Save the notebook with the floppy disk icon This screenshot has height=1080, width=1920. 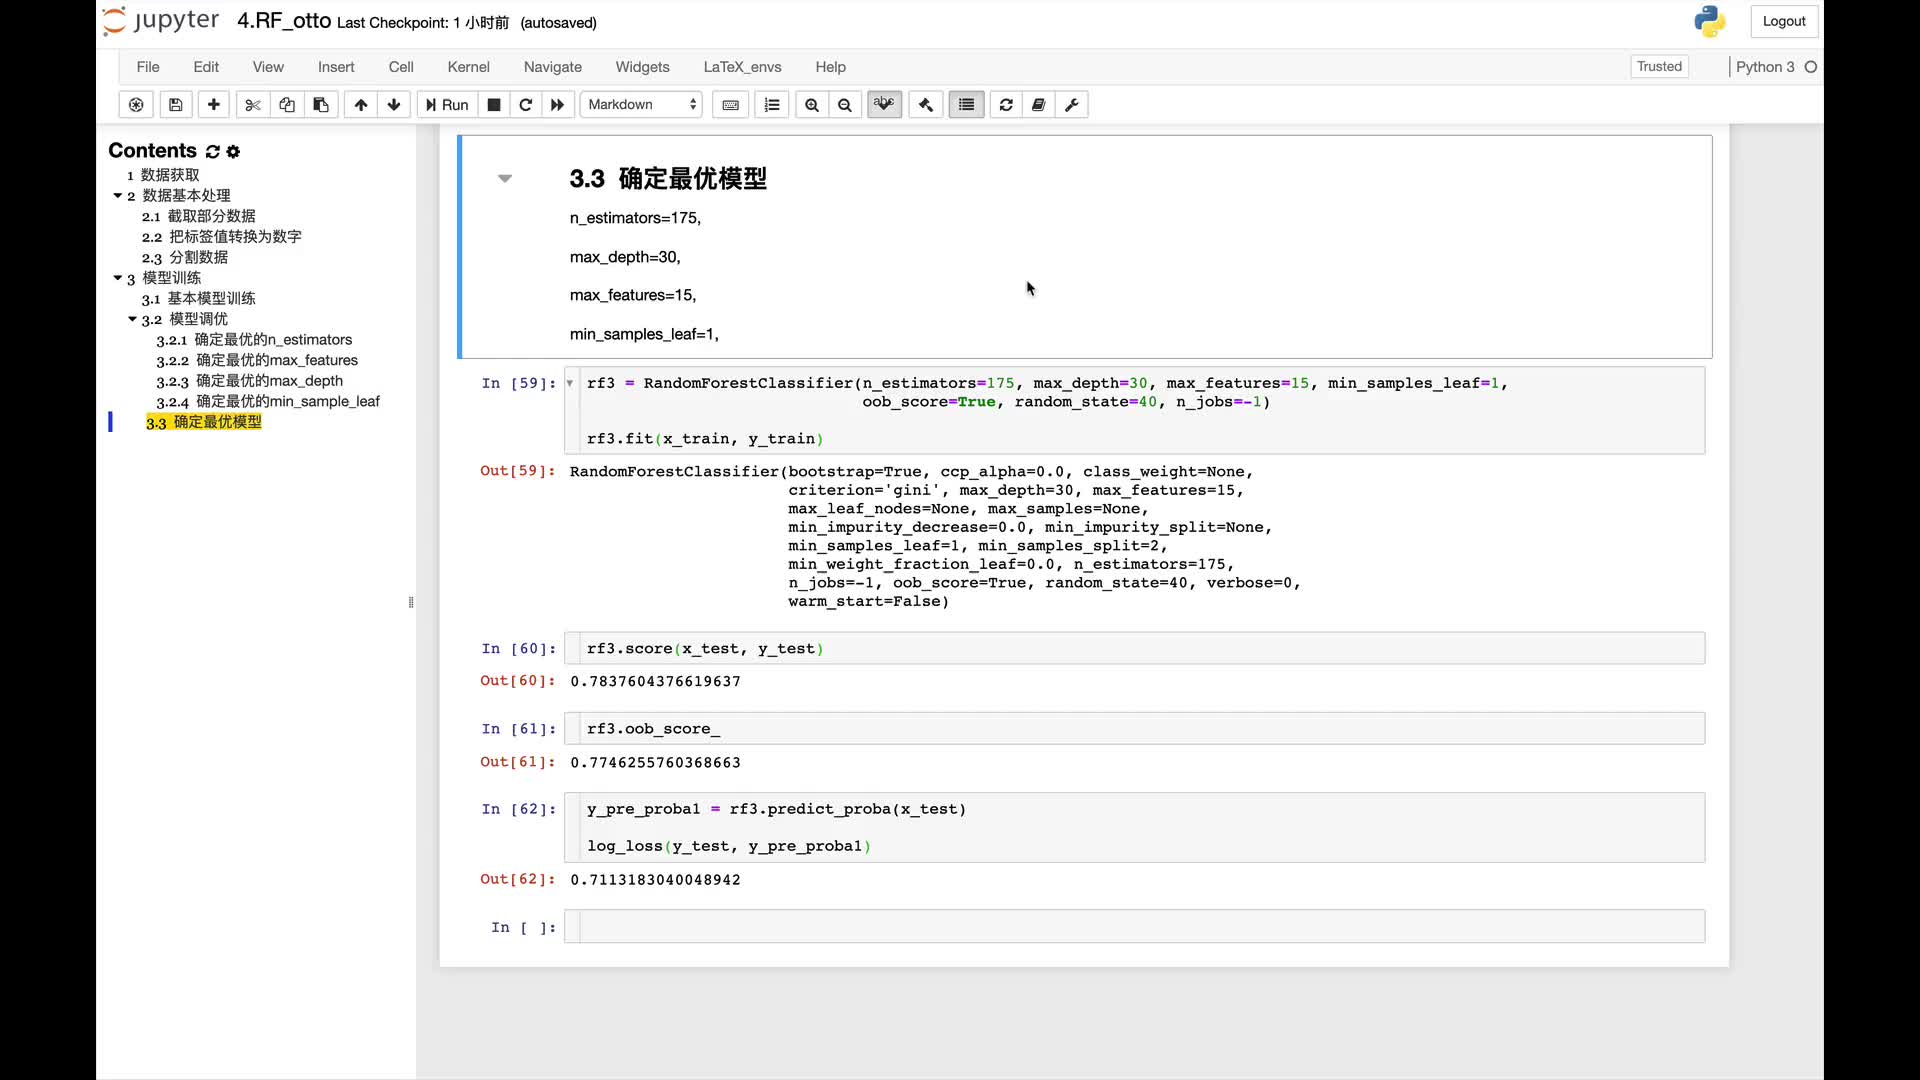click(175, 105)
